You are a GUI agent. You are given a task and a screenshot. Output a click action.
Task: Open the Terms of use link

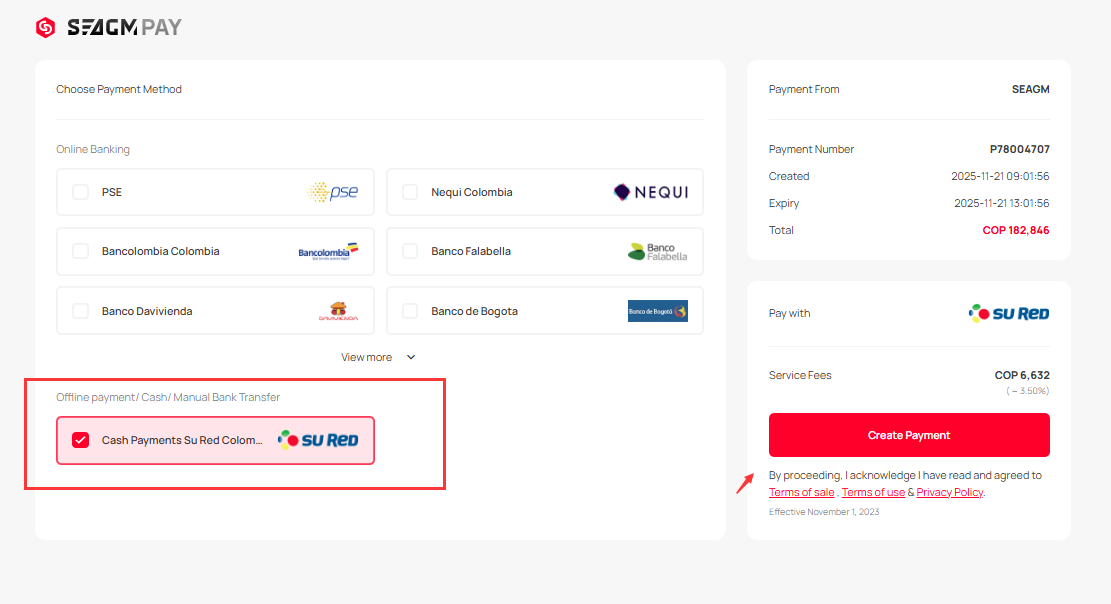click(873, 492)
